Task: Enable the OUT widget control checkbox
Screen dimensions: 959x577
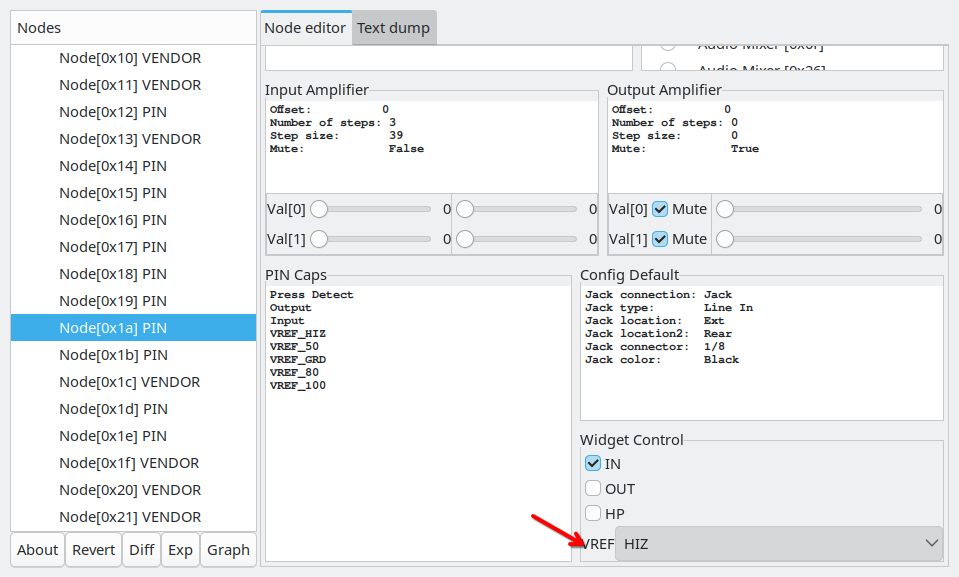Action: [x=593, y=488]
